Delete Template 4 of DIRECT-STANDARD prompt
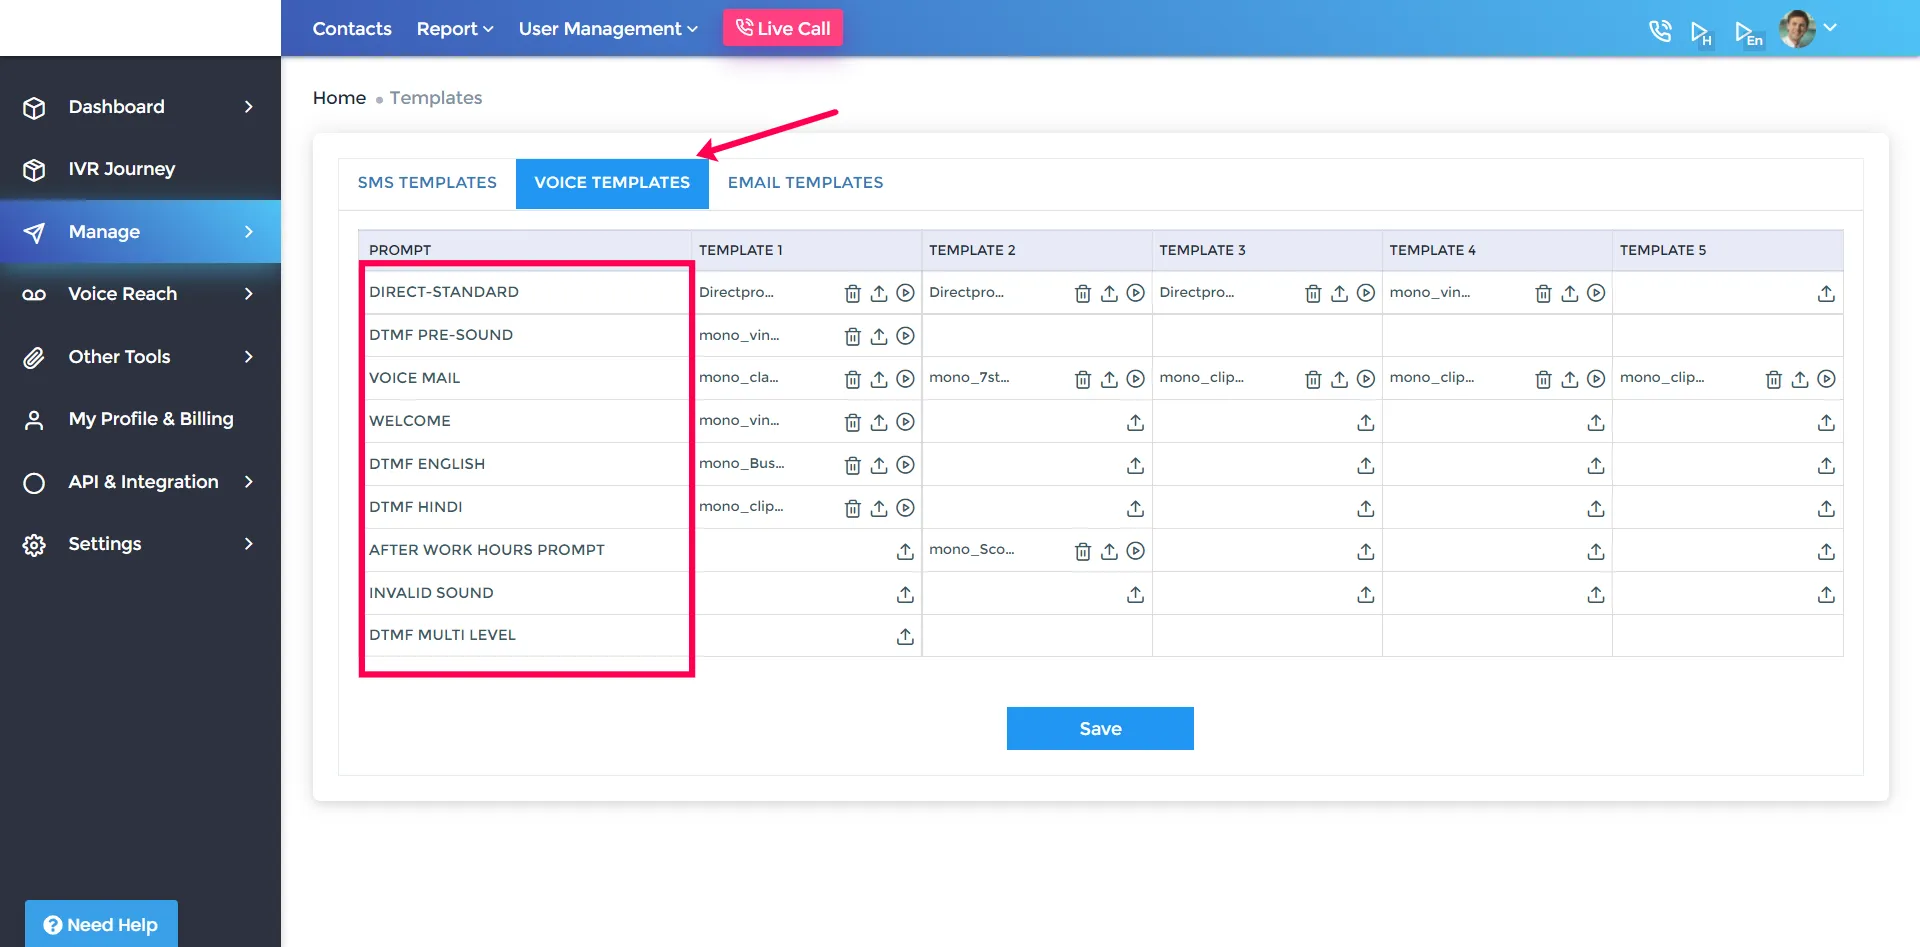The width and height of the screenshot is (1920, 947). coord(1544,293)
